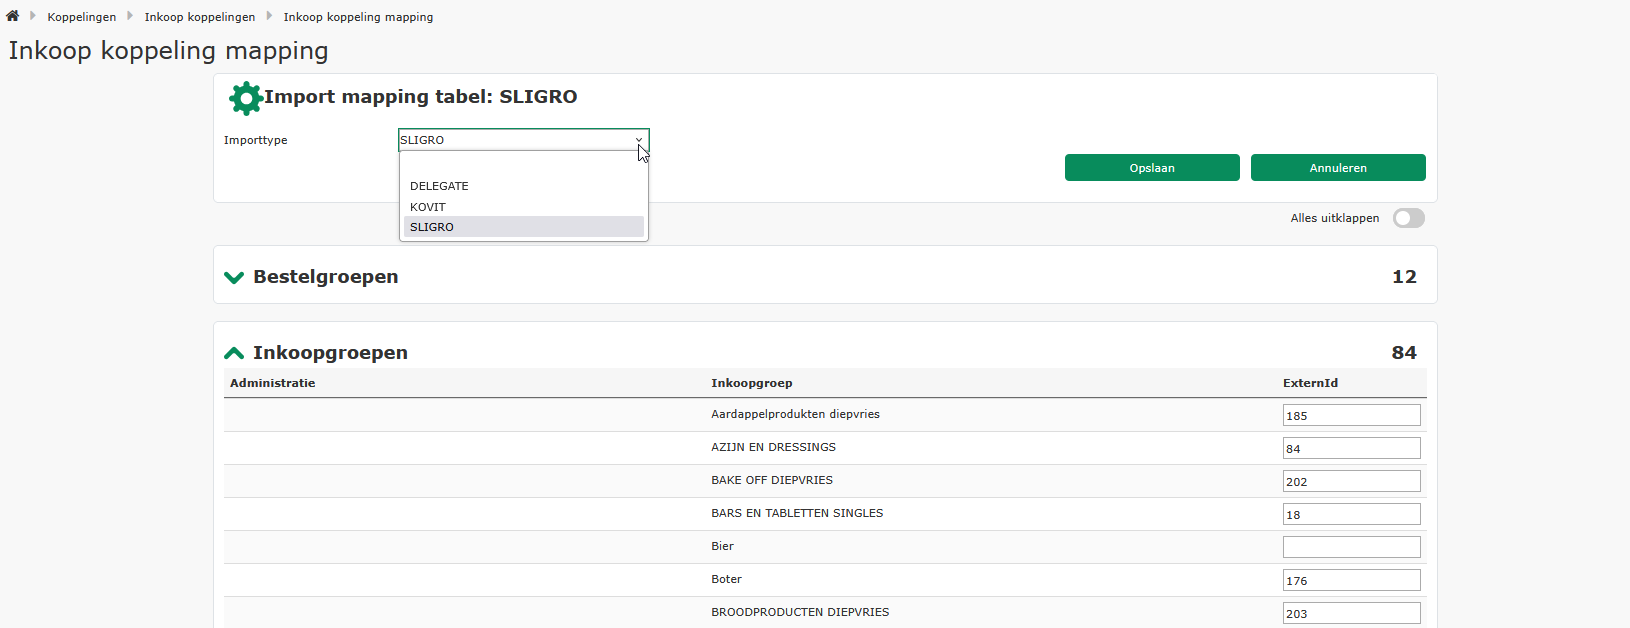Go to Inkoop koppelingen breadcrumb
The width and height of the screenshot is (1630, 628).
199,17
